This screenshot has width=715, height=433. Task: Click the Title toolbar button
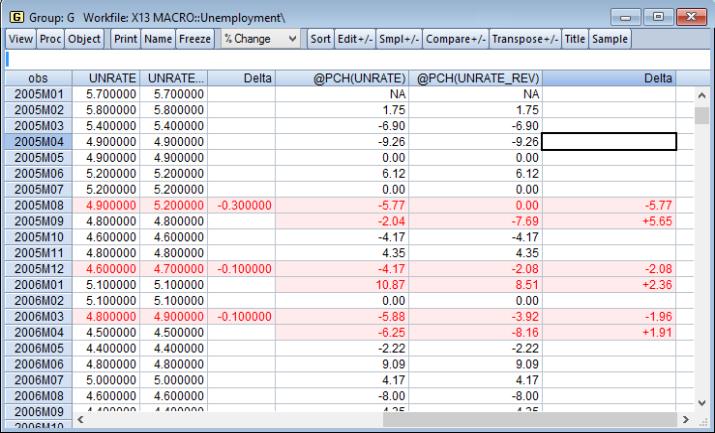pos(573,38)
